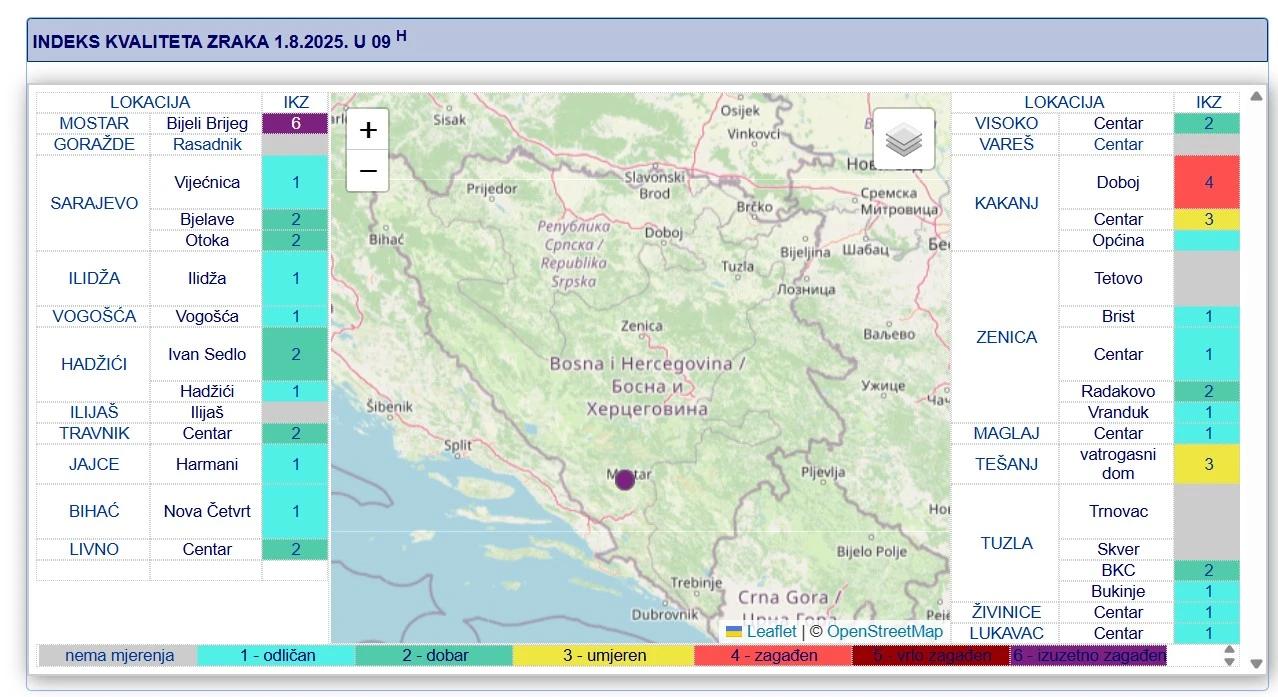Select the SARAJEVO location cell
1278x697 pixels.
[x=94, y=203]
